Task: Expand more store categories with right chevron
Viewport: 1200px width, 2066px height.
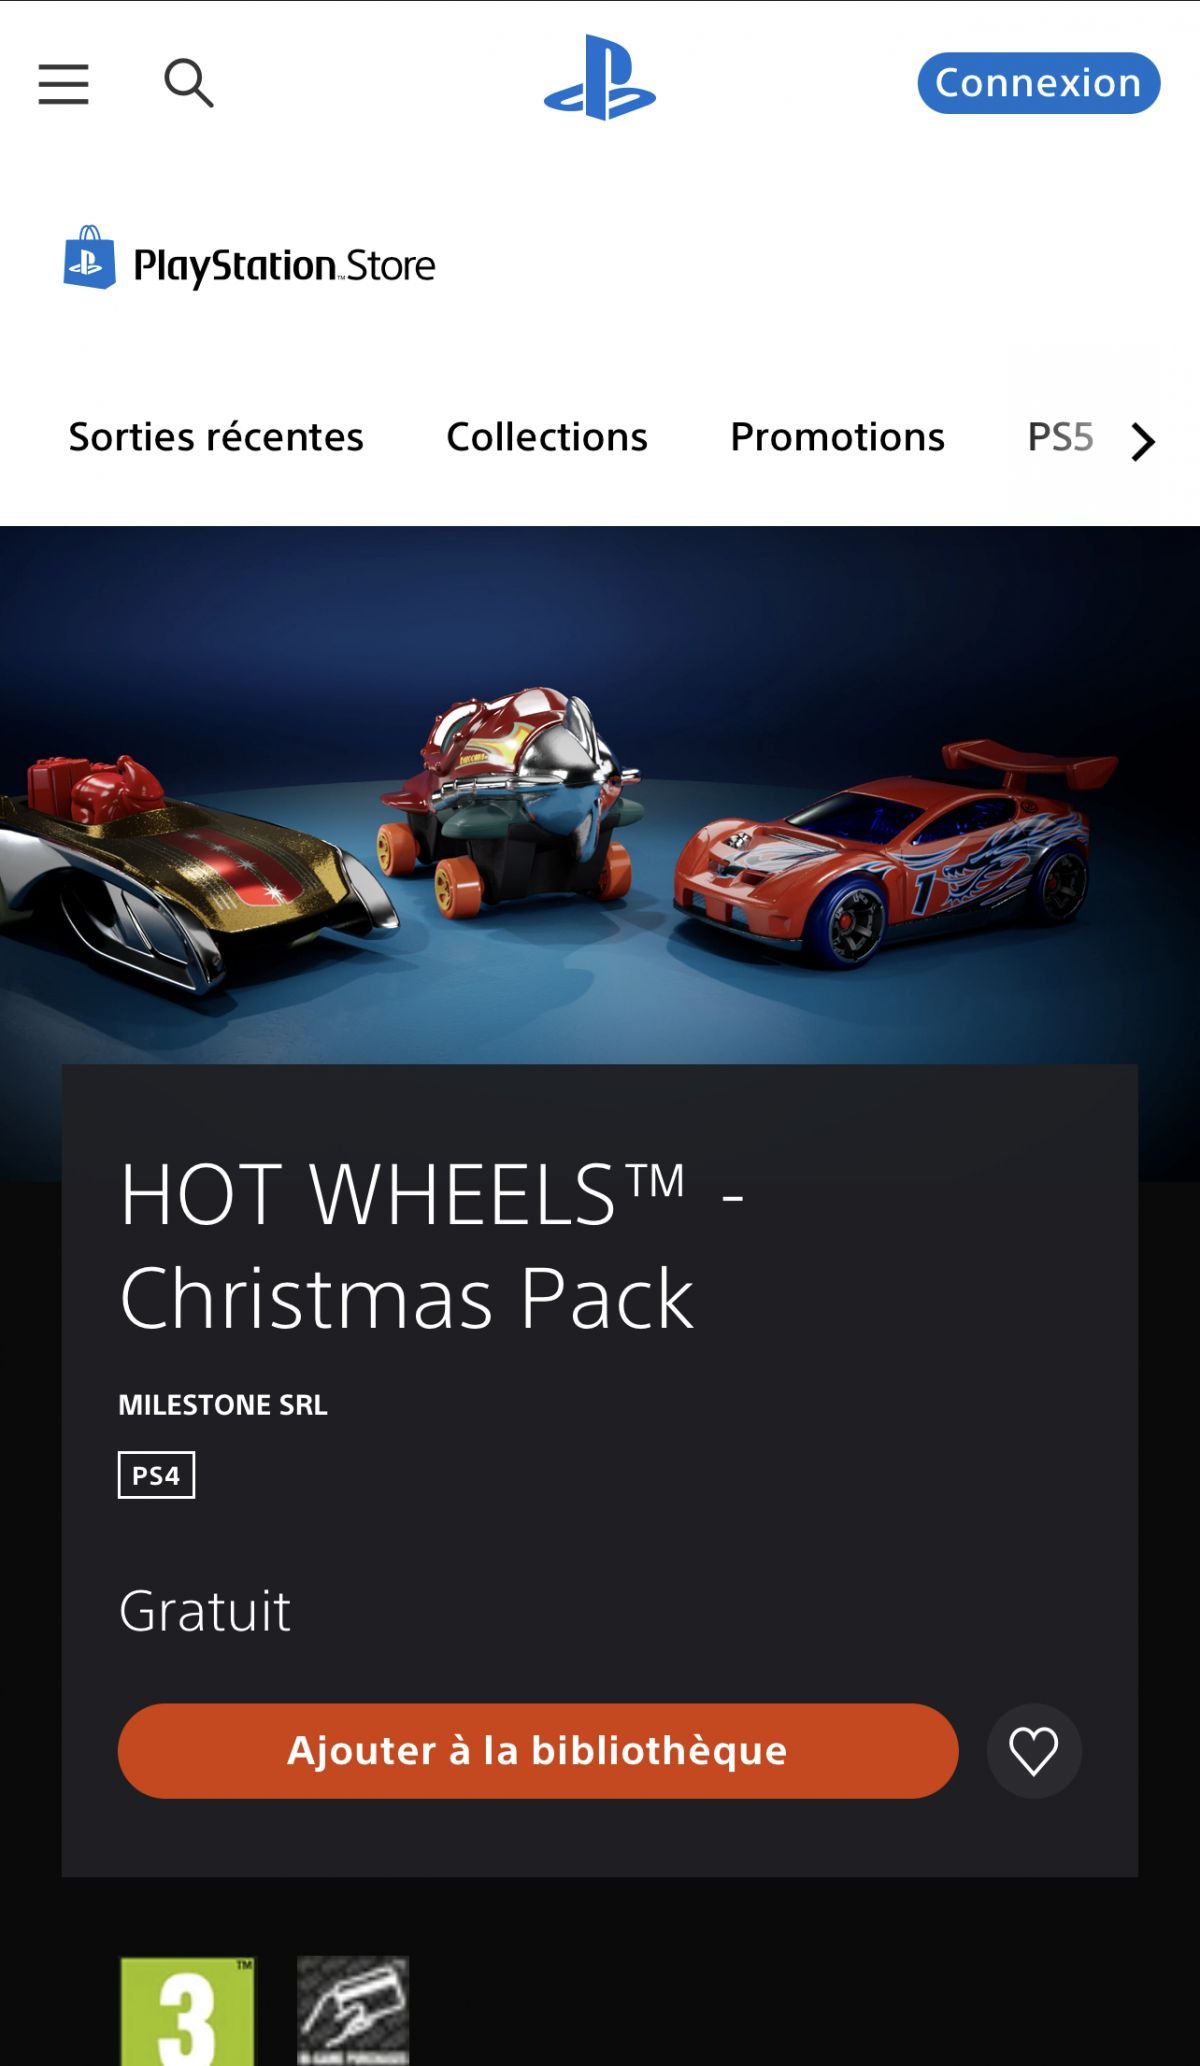Action: [x=1142, y=441]
